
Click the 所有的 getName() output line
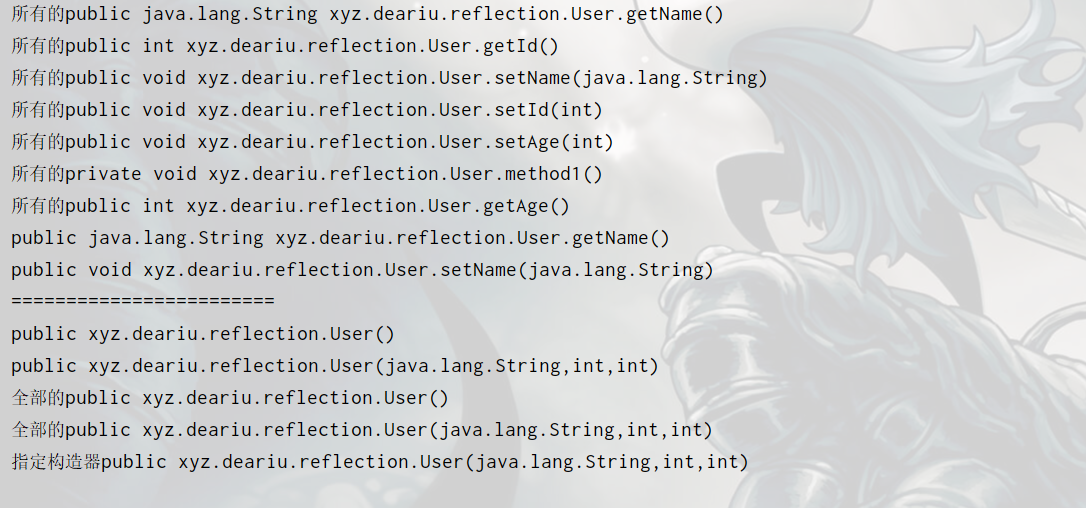[367, 14]
